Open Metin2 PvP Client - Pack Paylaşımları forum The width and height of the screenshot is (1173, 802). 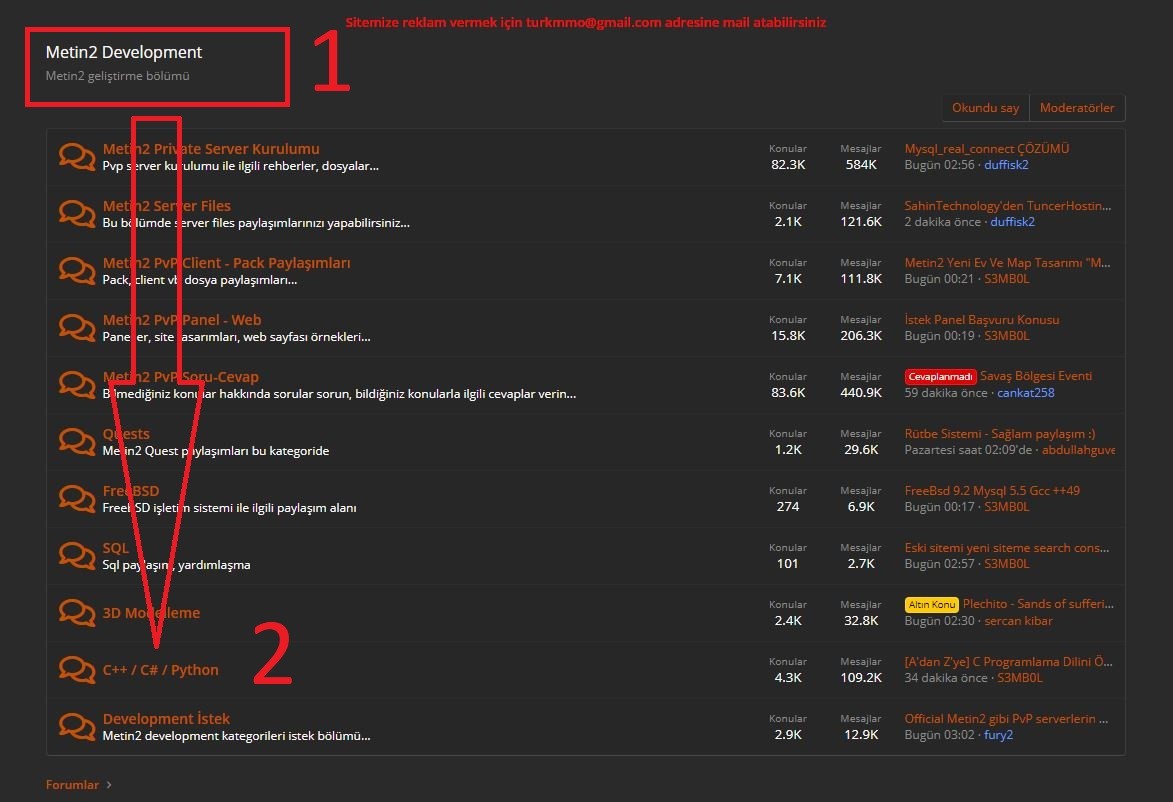pyautogui.click(x=227, y=263)
